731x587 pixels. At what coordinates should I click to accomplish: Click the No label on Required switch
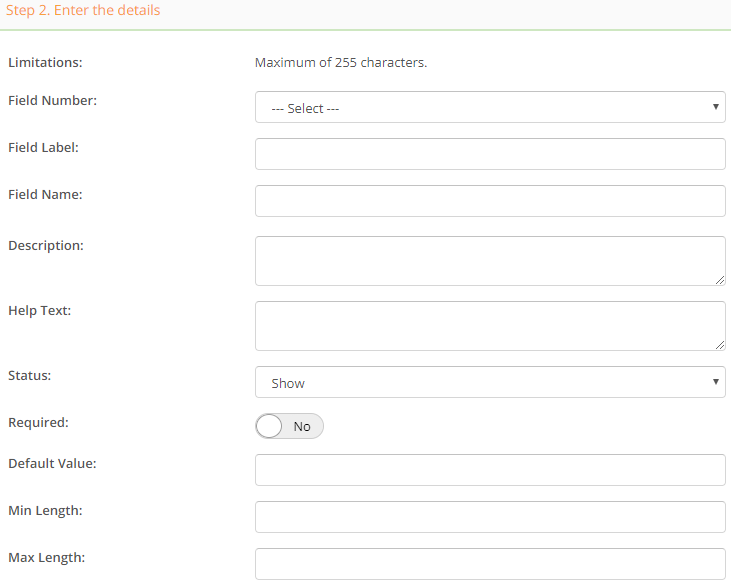tap(302, 427)
